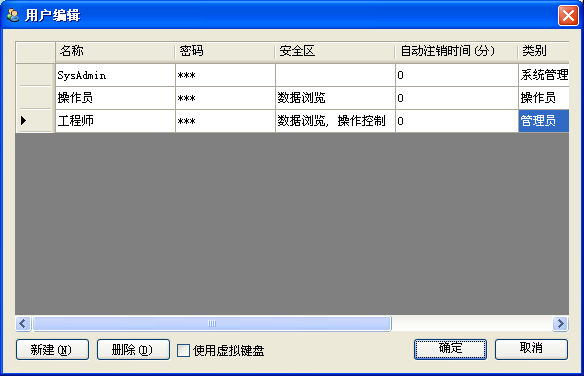Close the 用户编辑 dialog window

point(568,16)
